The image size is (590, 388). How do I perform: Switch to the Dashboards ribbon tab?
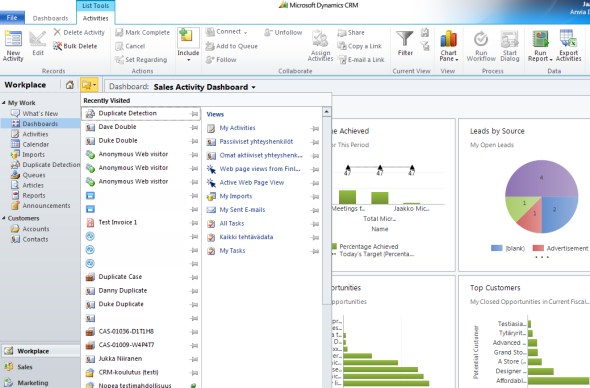pos(50,18)
